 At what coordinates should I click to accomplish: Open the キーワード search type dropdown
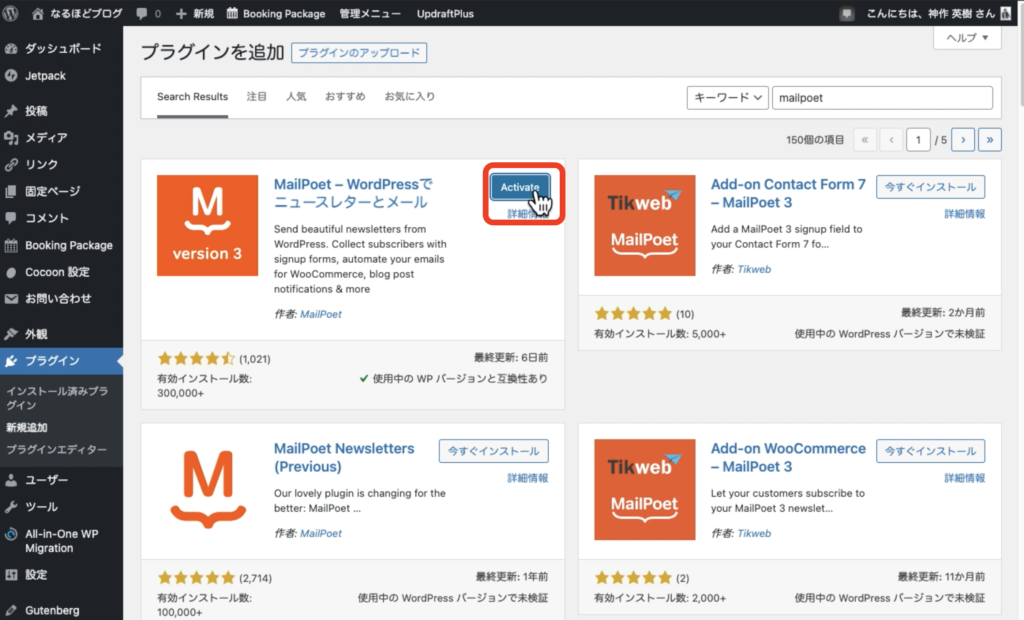727,98
